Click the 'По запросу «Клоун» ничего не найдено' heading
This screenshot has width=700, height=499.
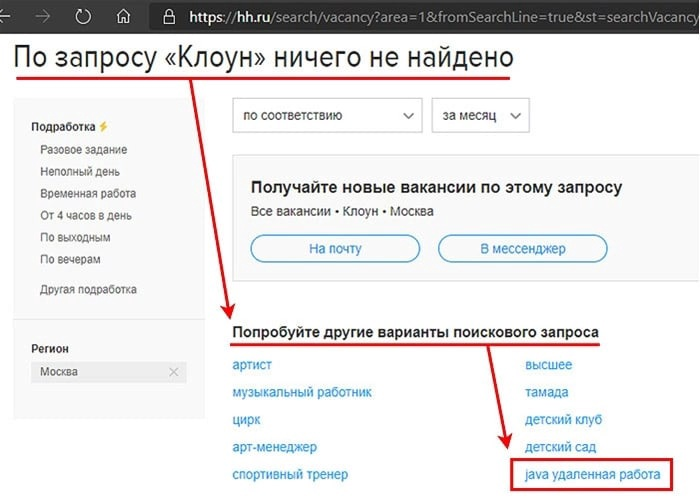pos(264,58)
